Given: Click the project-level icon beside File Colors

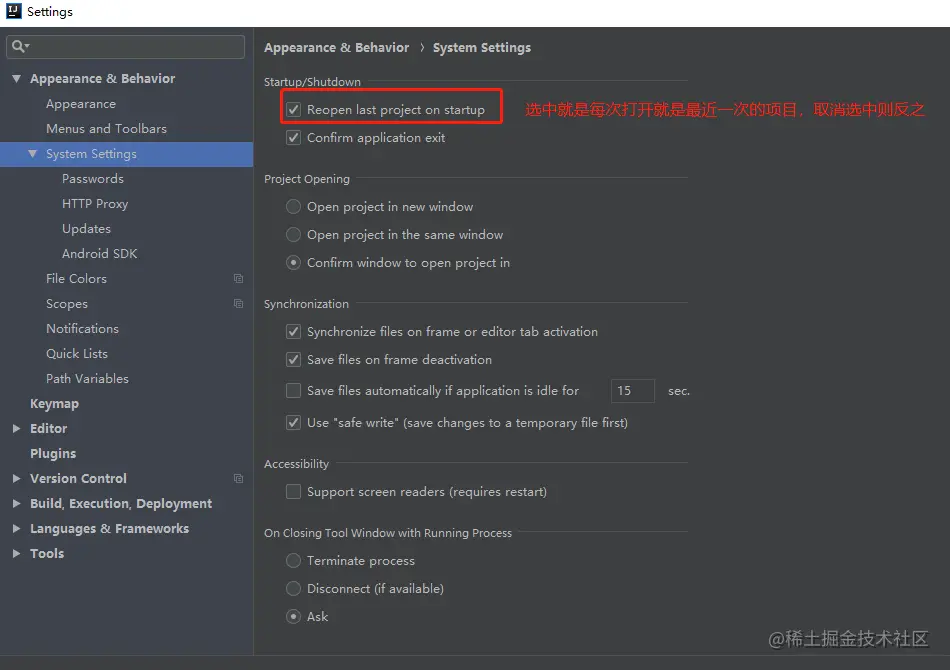Looking at the screenshot, I should [x=239, y=279].
